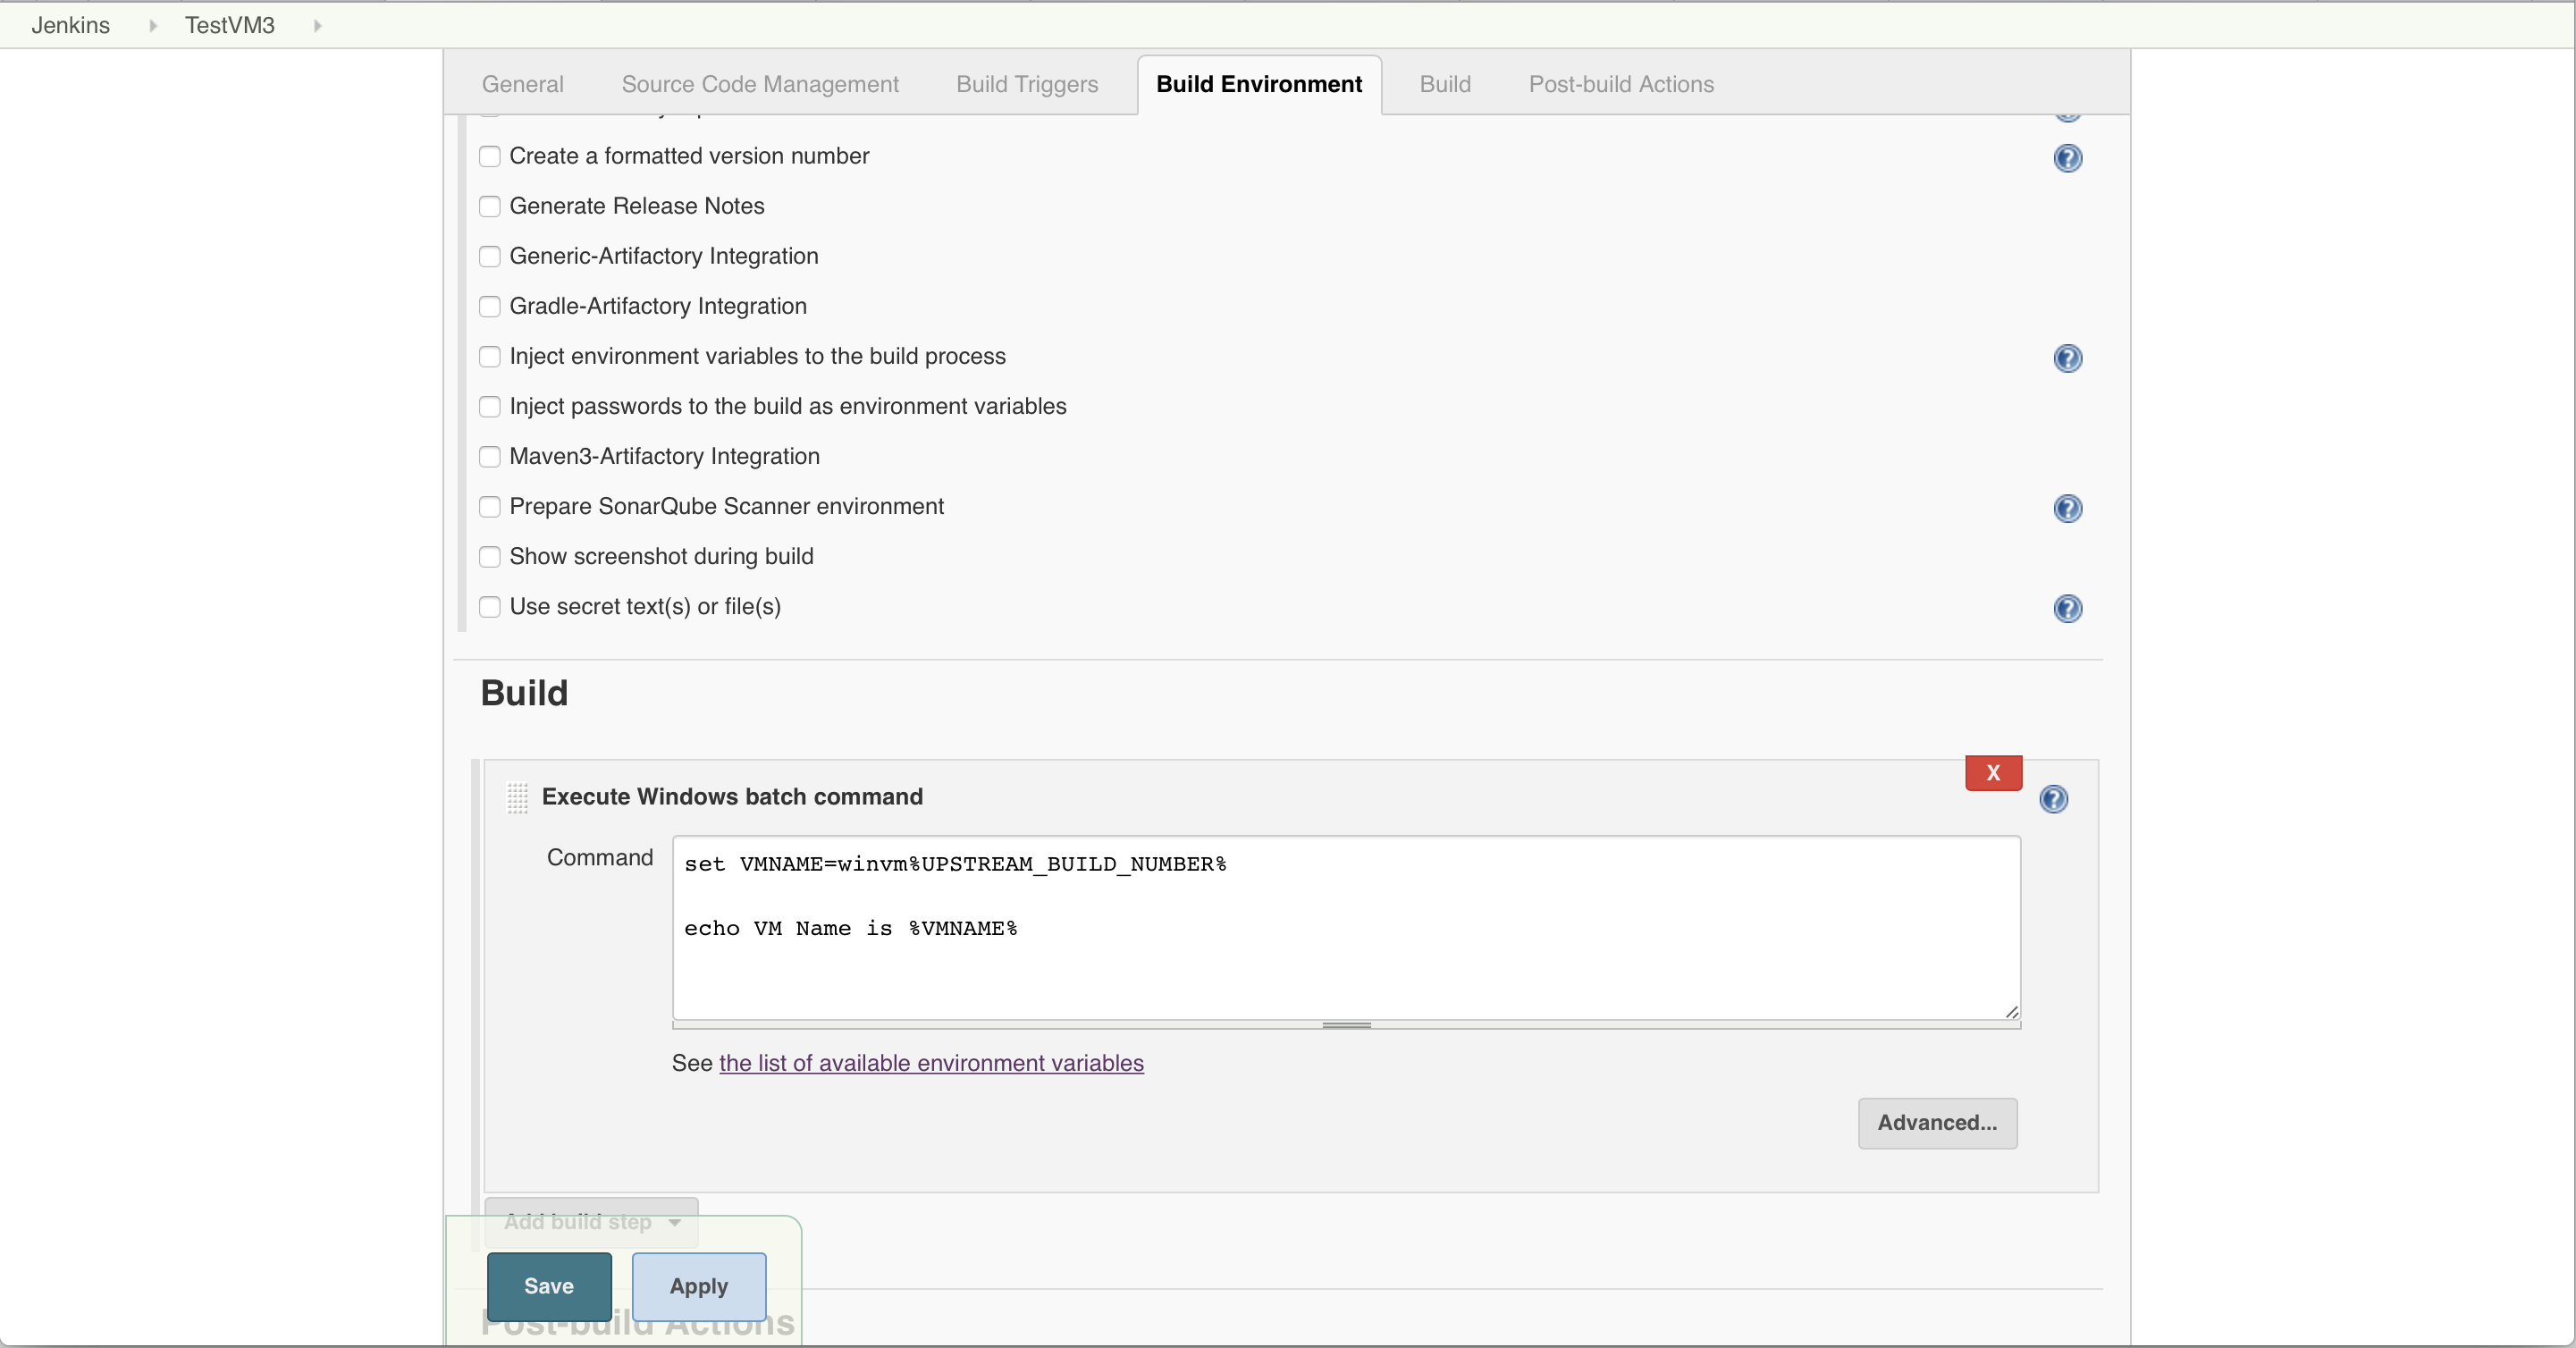
Task: Click the Save button
Action: point(549,1285)
